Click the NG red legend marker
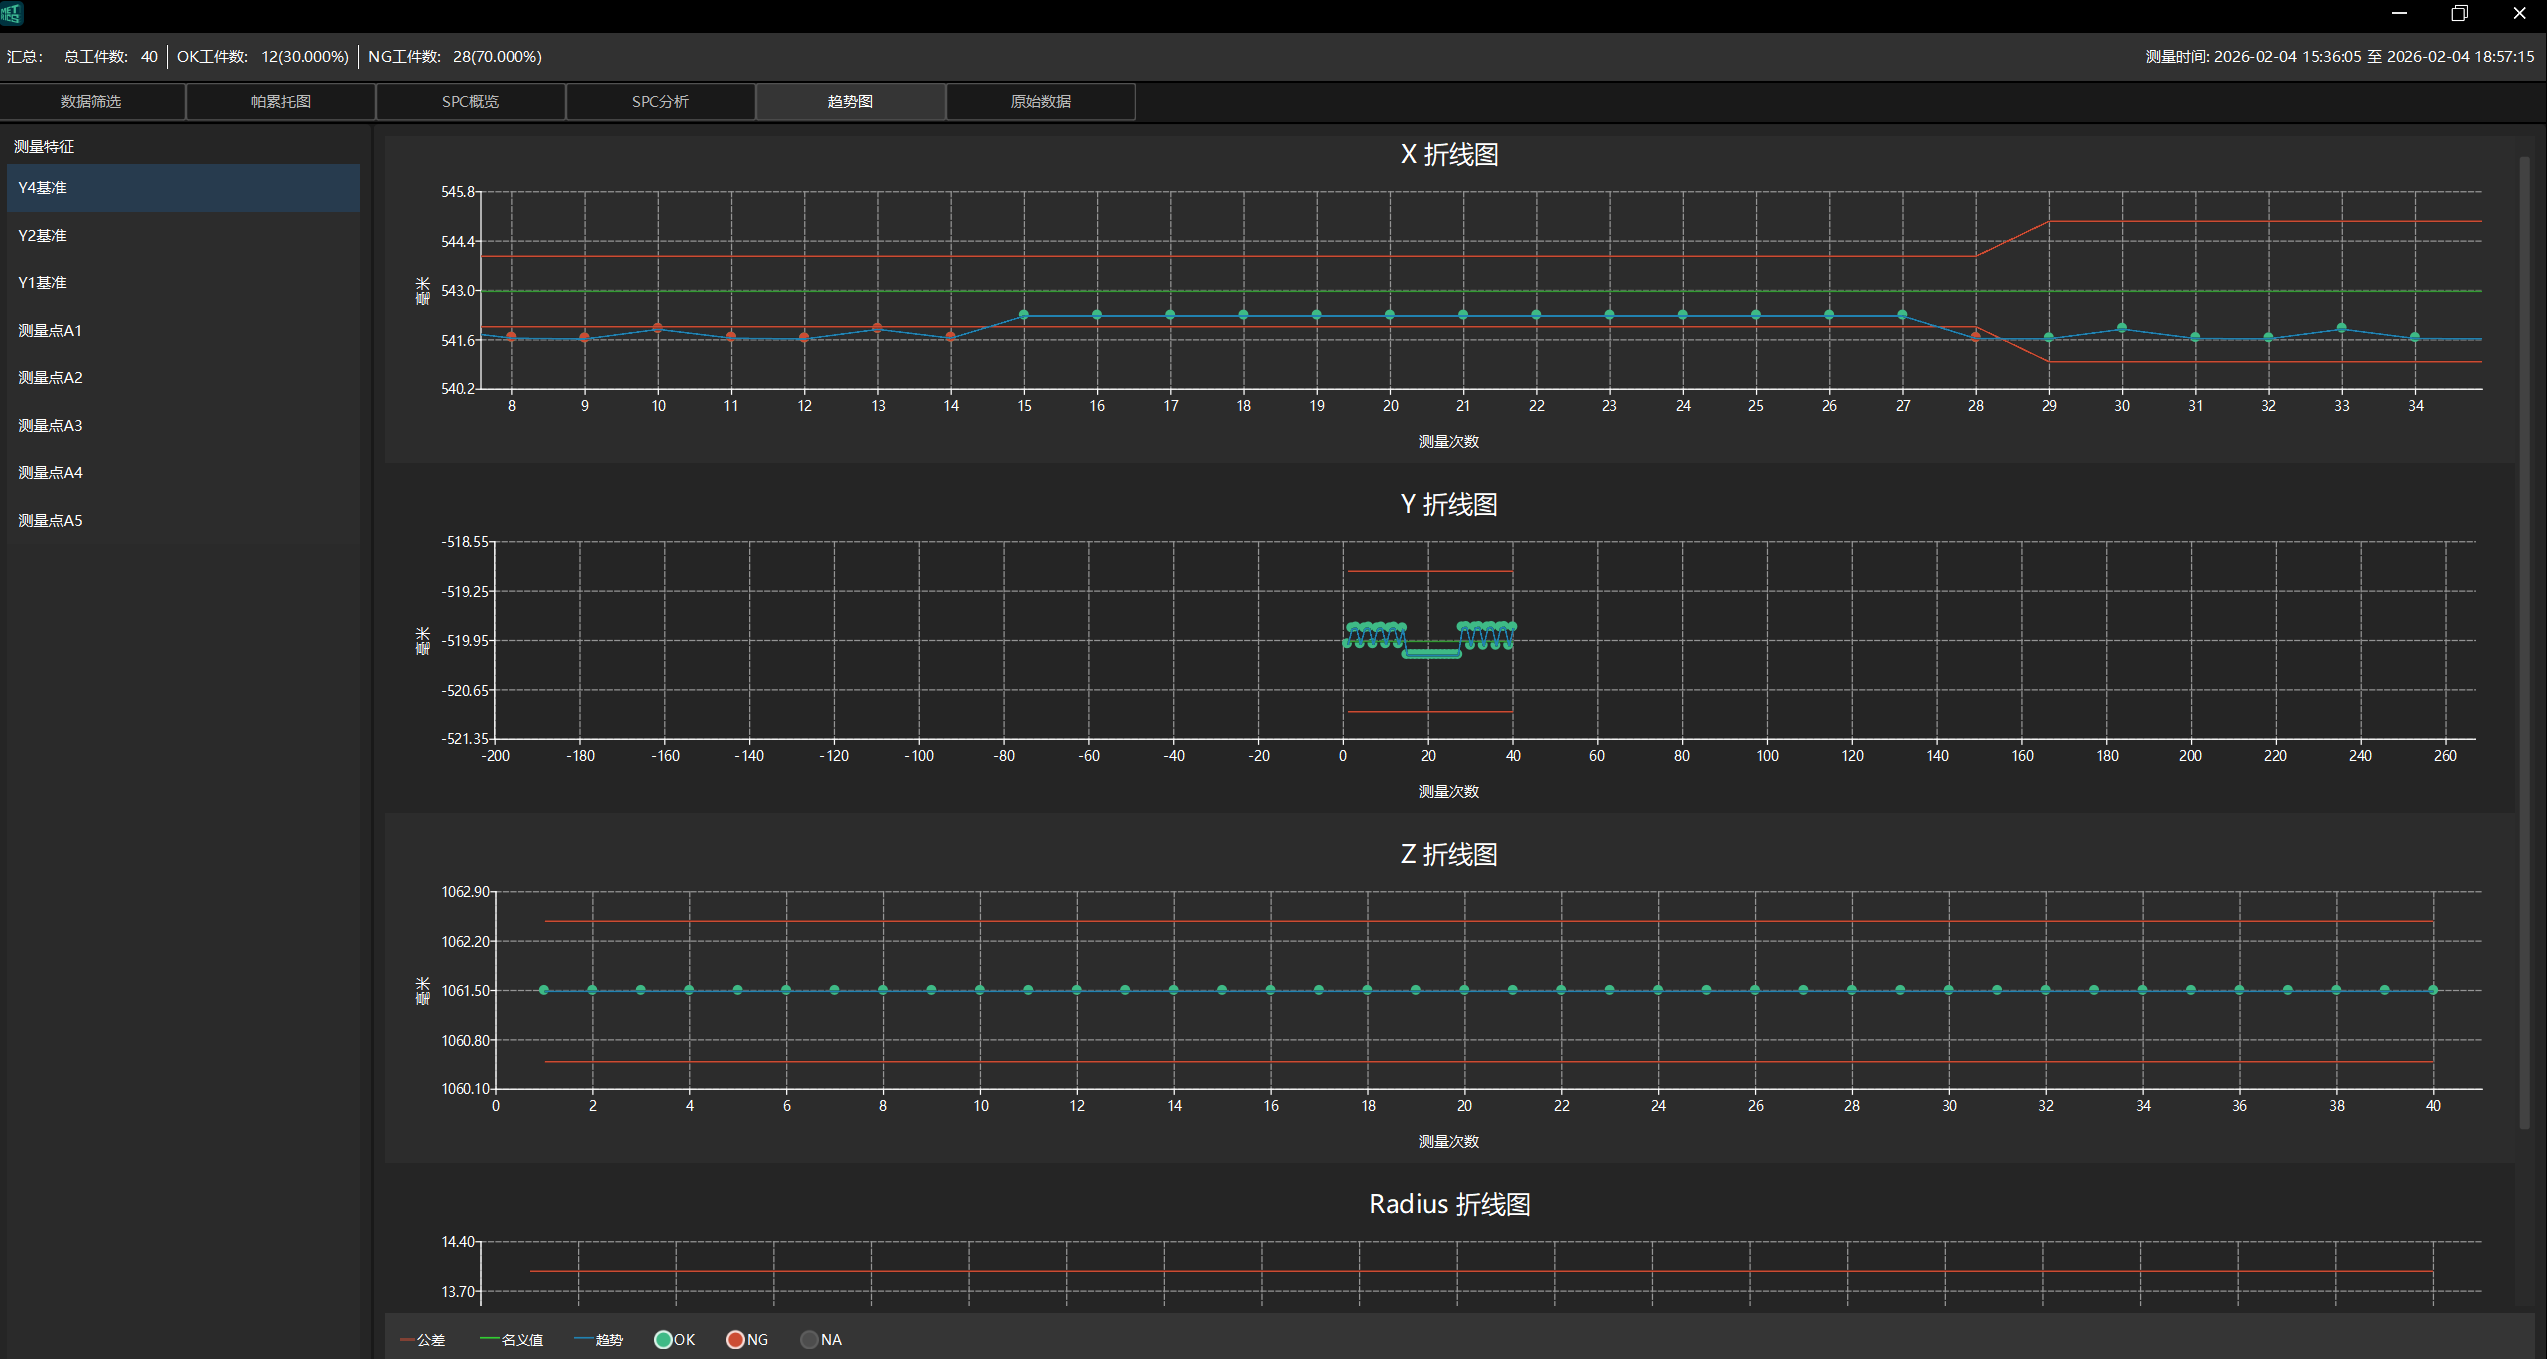This screenshot has height=1359, width=2547. pos(735,1340)
